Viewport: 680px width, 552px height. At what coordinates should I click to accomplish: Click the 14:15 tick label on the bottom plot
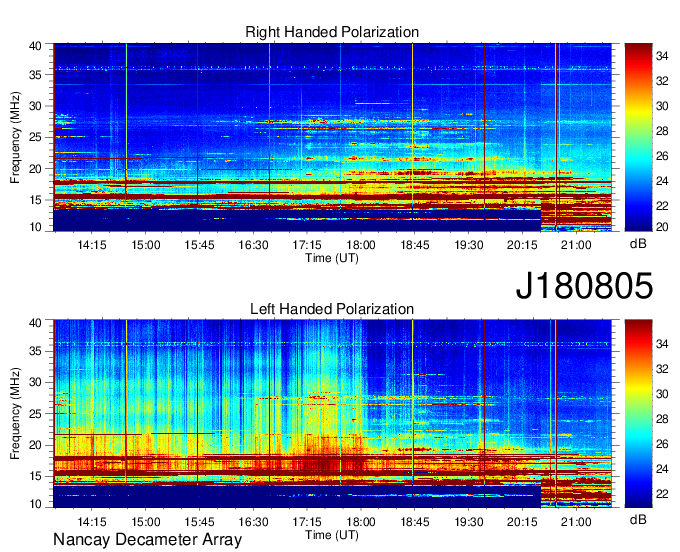[92, 522]
